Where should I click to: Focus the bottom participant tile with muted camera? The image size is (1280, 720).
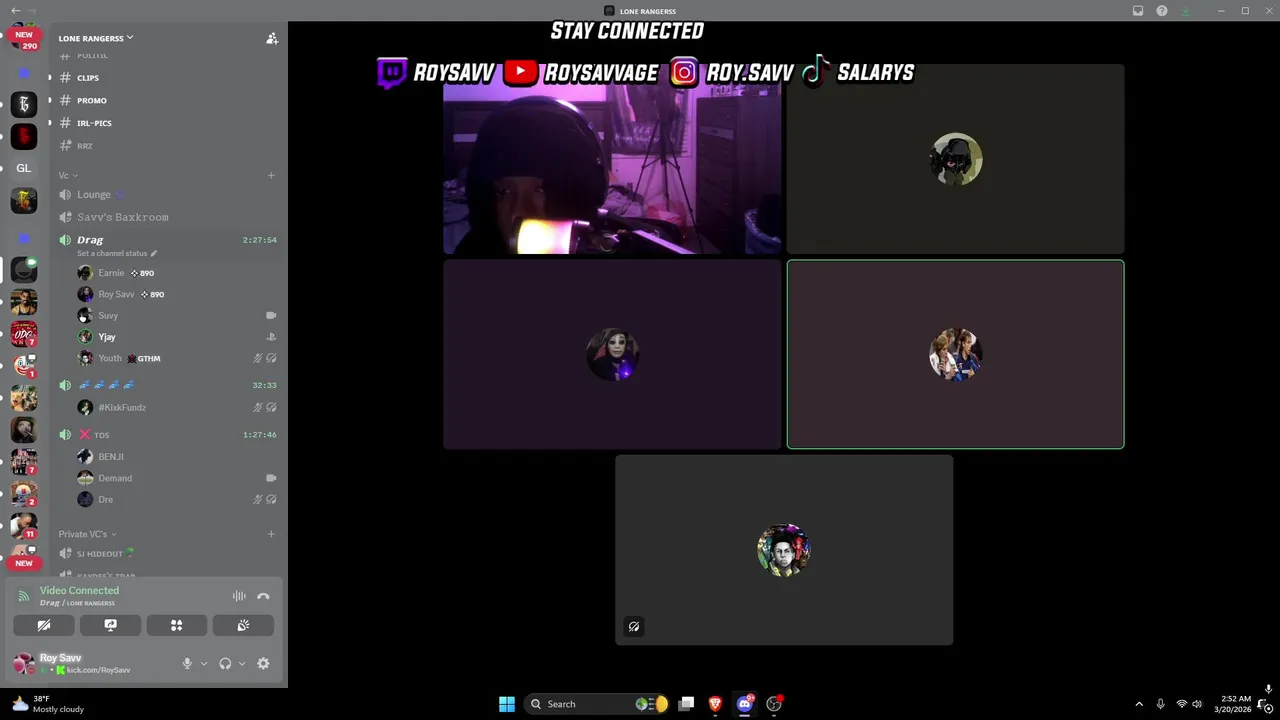(x=784, y=550)
